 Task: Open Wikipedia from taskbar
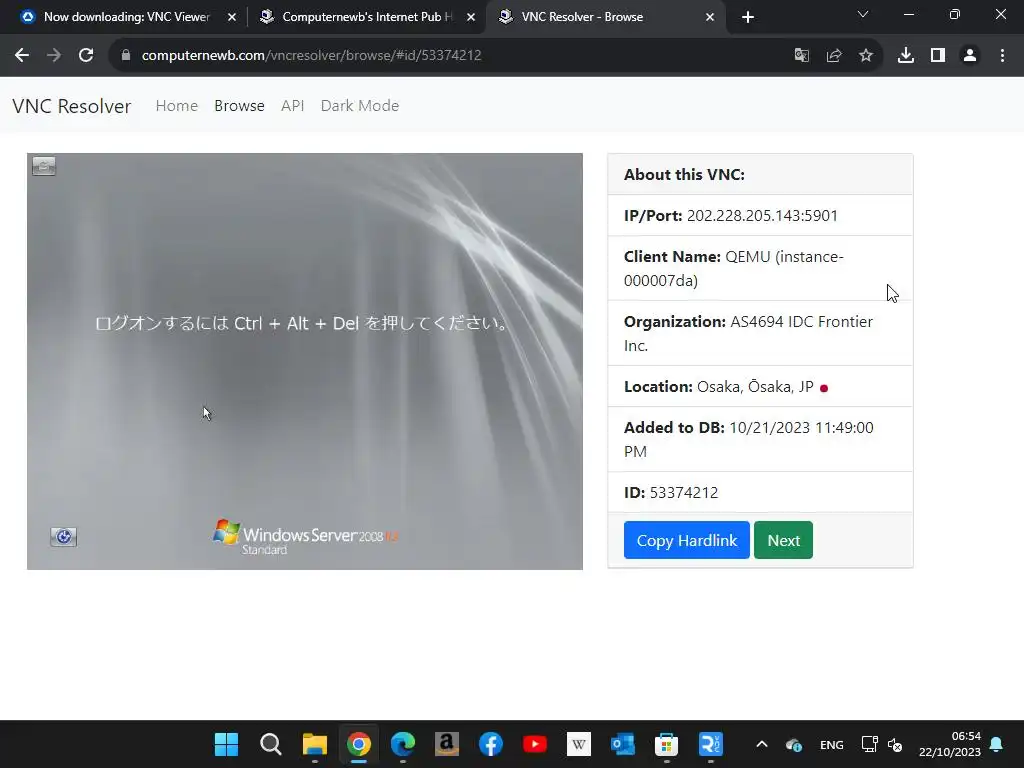[x=579, y=744]
